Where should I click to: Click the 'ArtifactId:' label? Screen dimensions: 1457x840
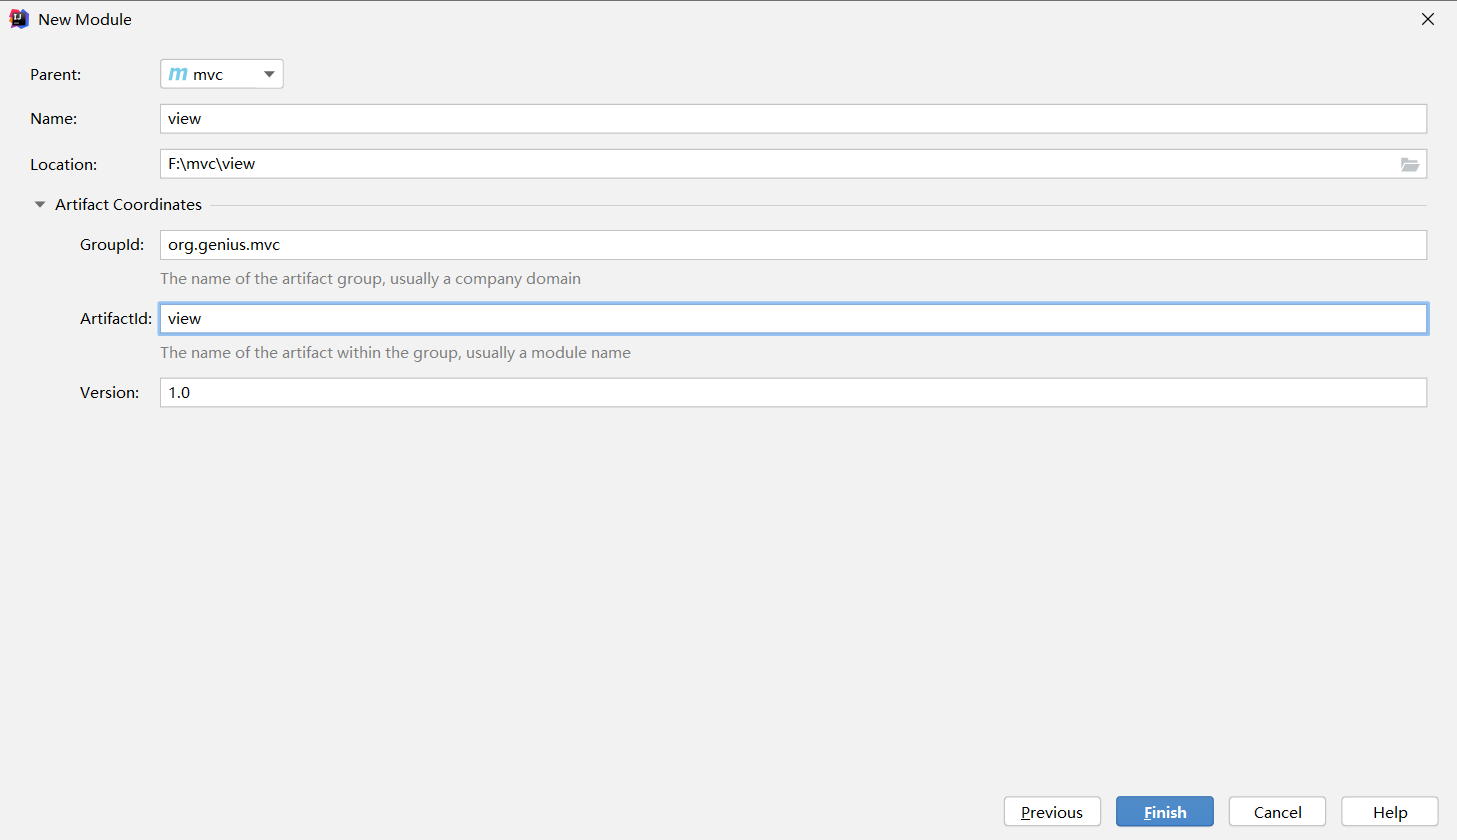click(x=116, y=319)
